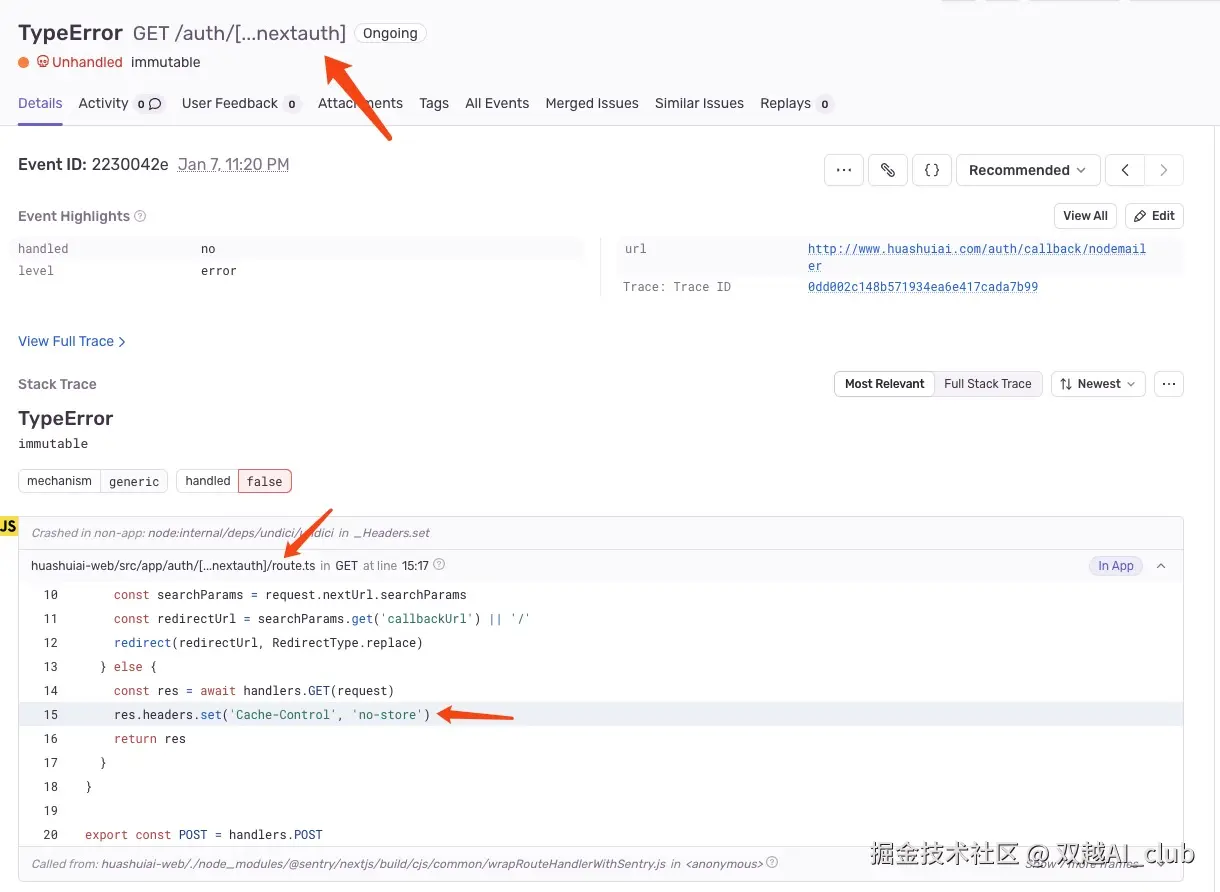Screen dimensions: 1220x892
Task: Open the Recommended events dropdown
Action: (1028, 170)
